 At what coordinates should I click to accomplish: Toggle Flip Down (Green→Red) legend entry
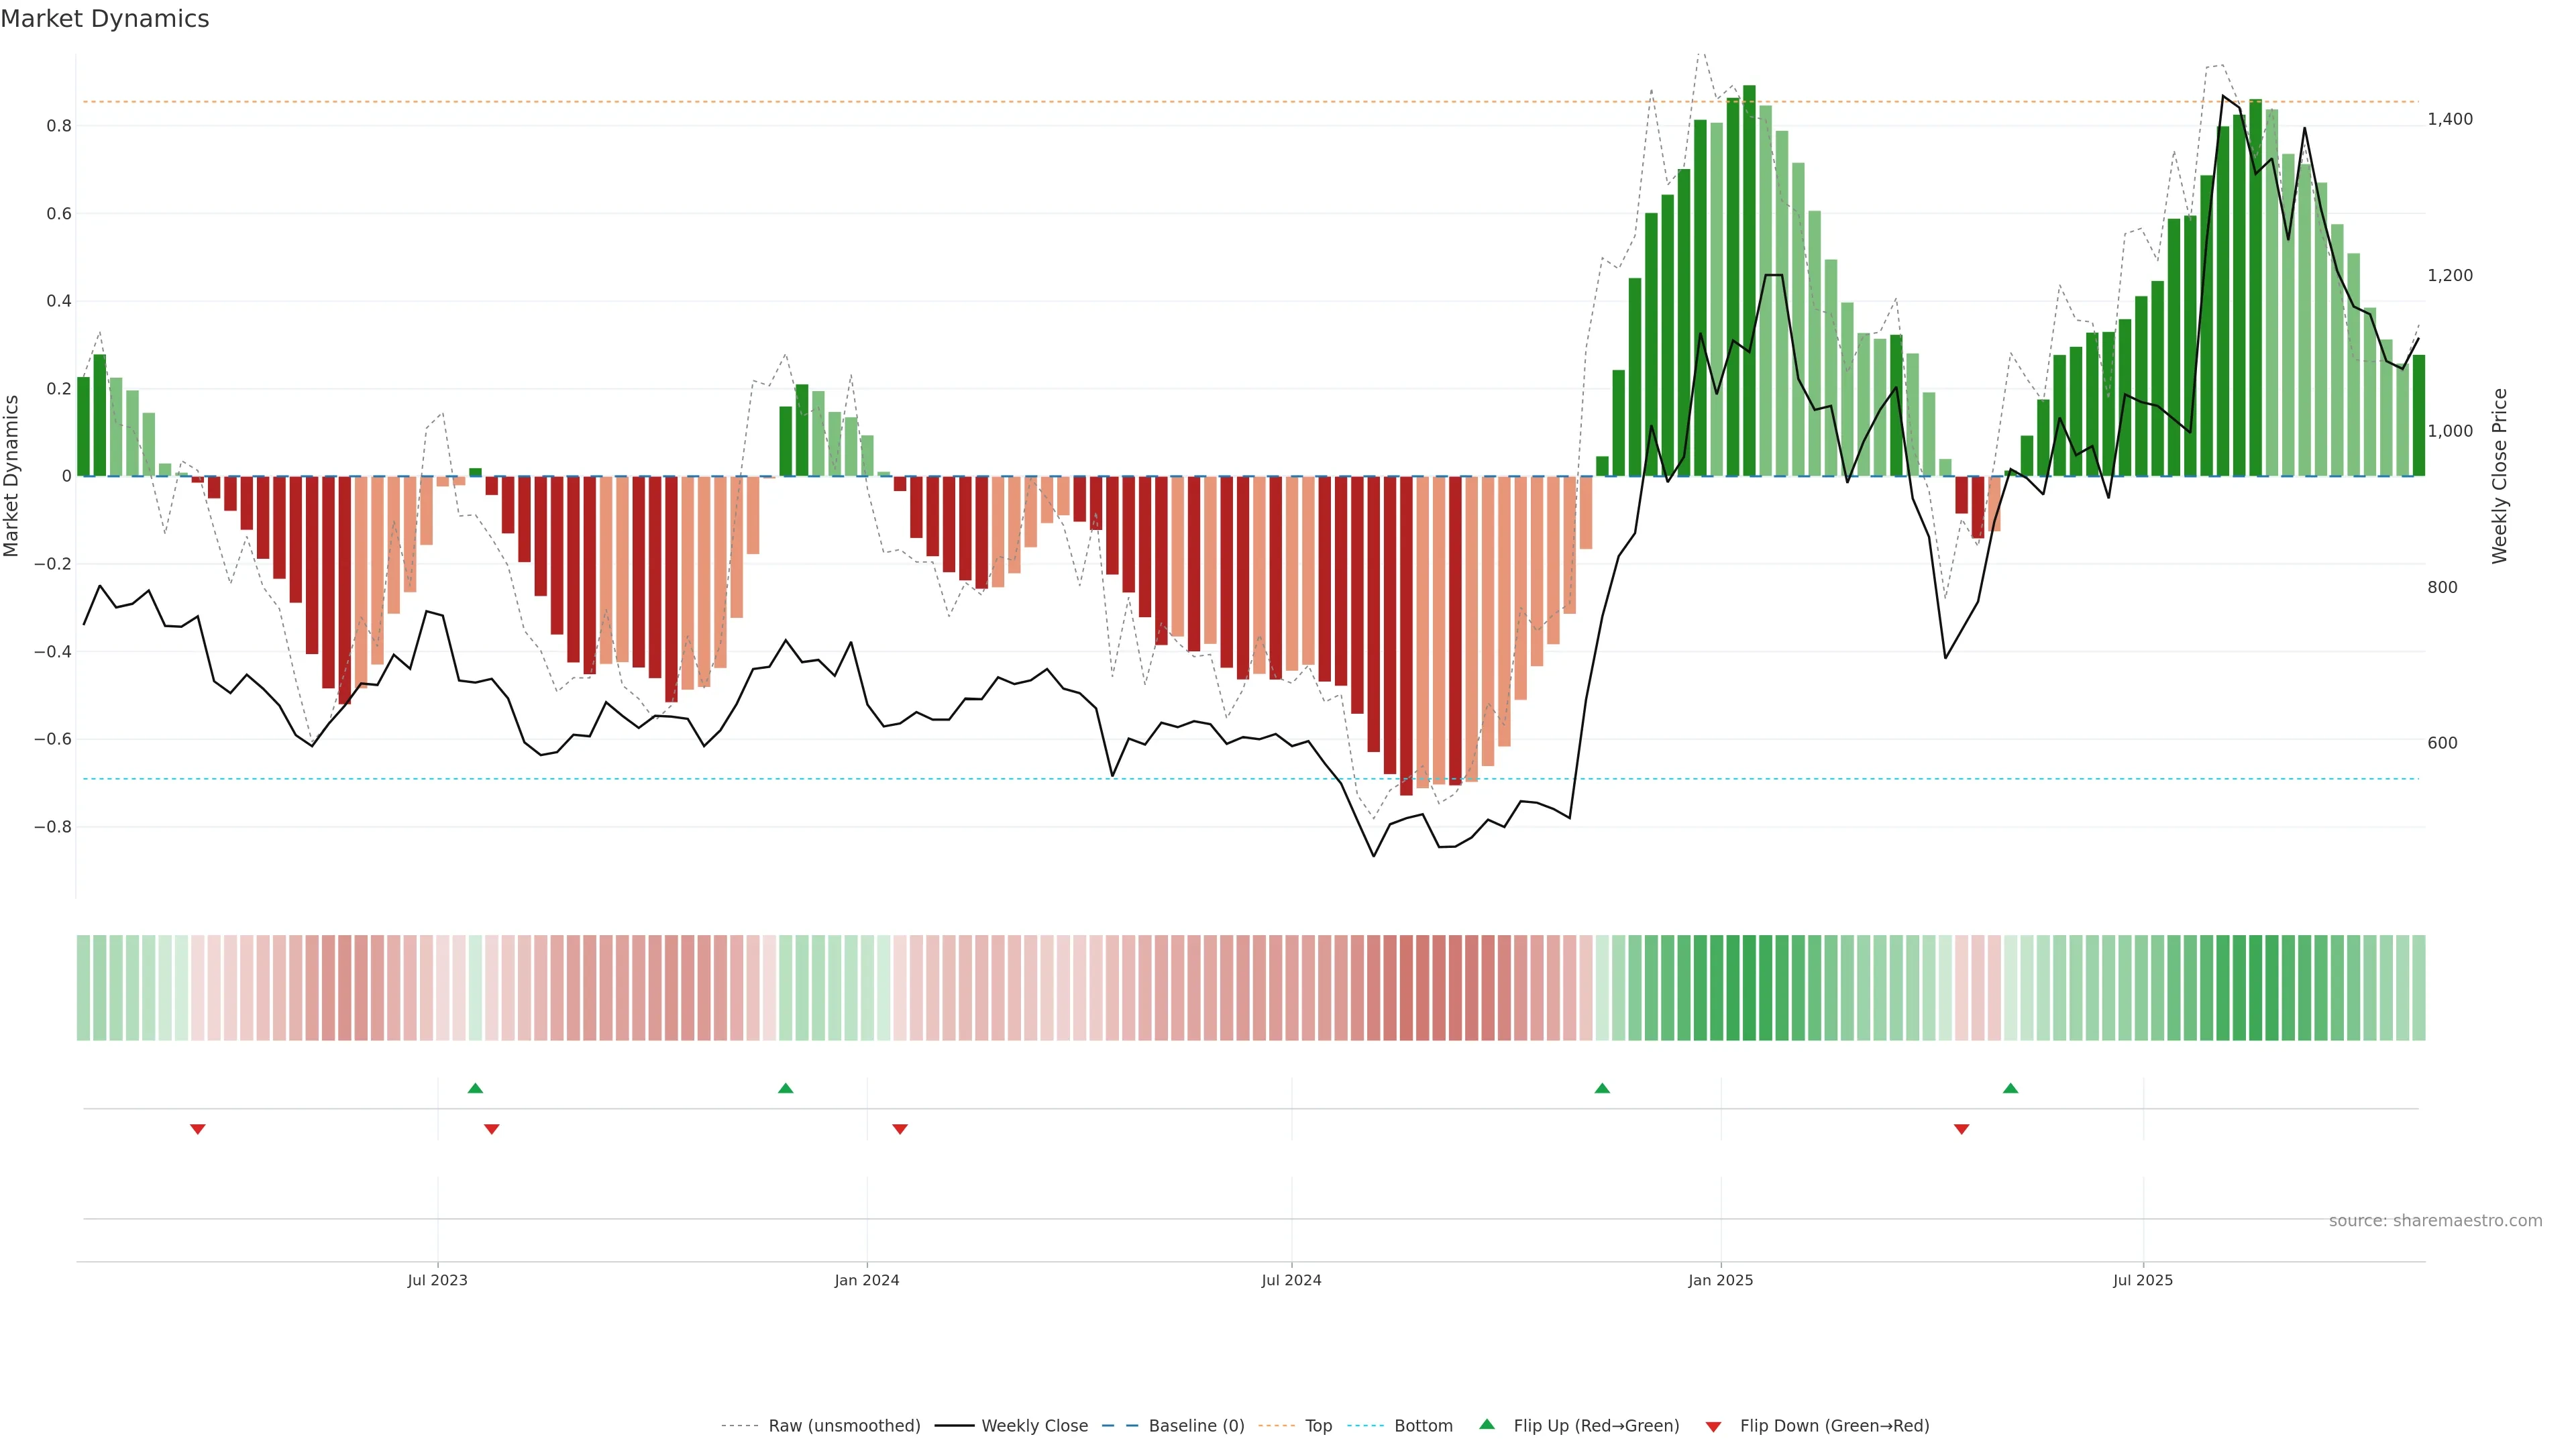pyautogui.click(x=1833, y=1426)
